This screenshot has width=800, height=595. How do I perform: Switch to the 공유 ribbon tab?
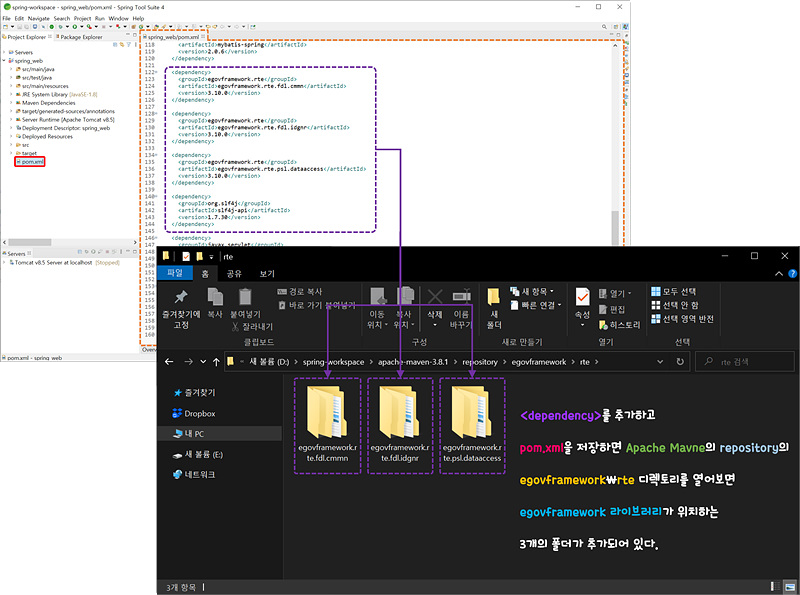click(x=234, y=274)
